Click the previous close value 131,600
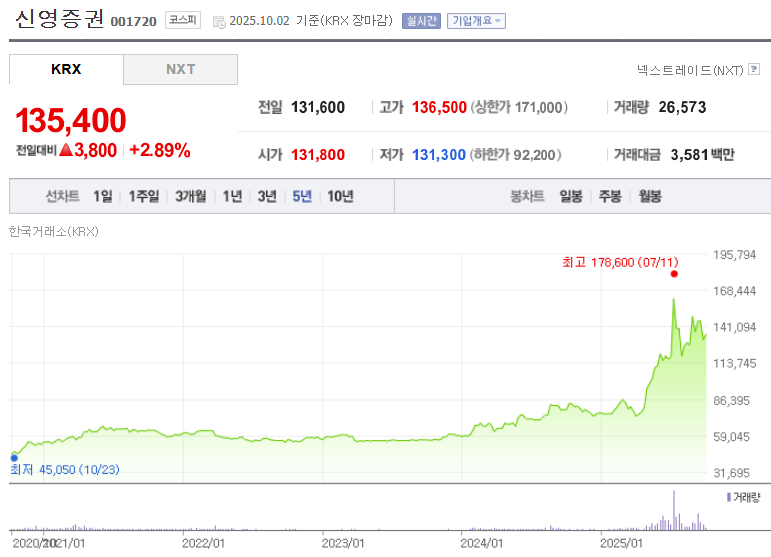Screen dimensions: 771x557 coord(318,107)
